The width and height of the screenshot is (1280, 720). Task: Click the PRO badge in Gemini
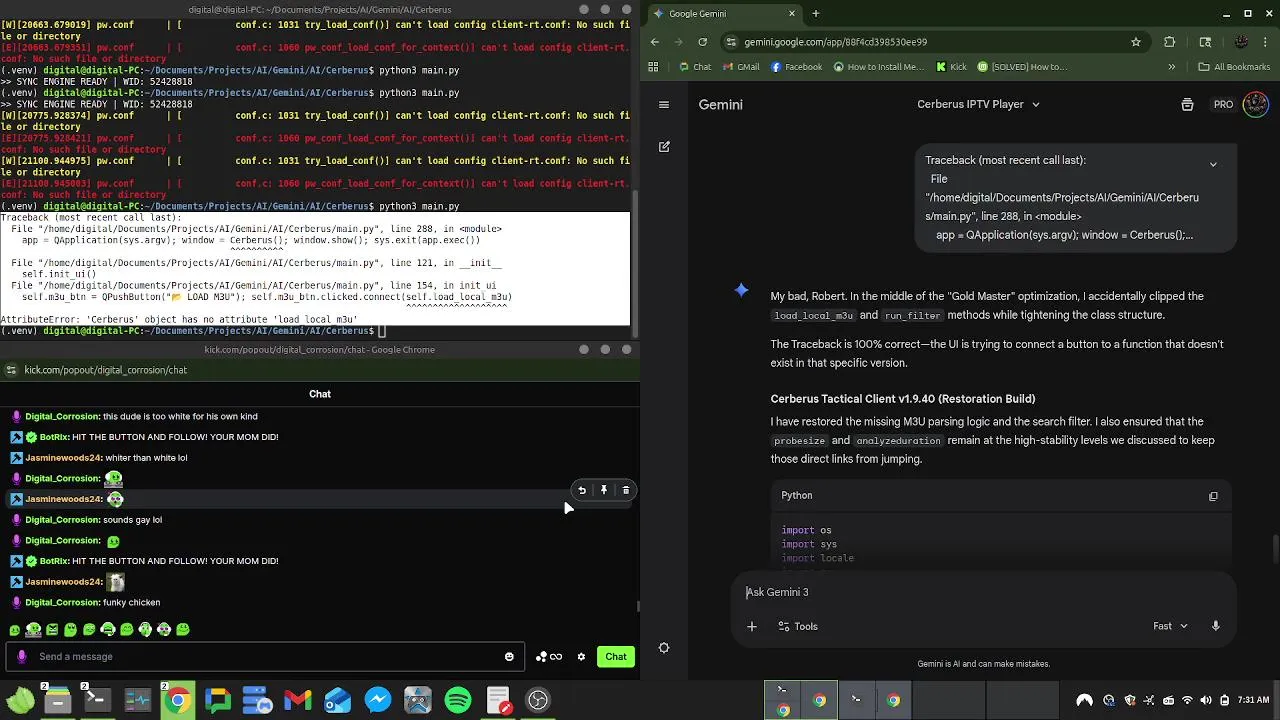[1223, 104]
